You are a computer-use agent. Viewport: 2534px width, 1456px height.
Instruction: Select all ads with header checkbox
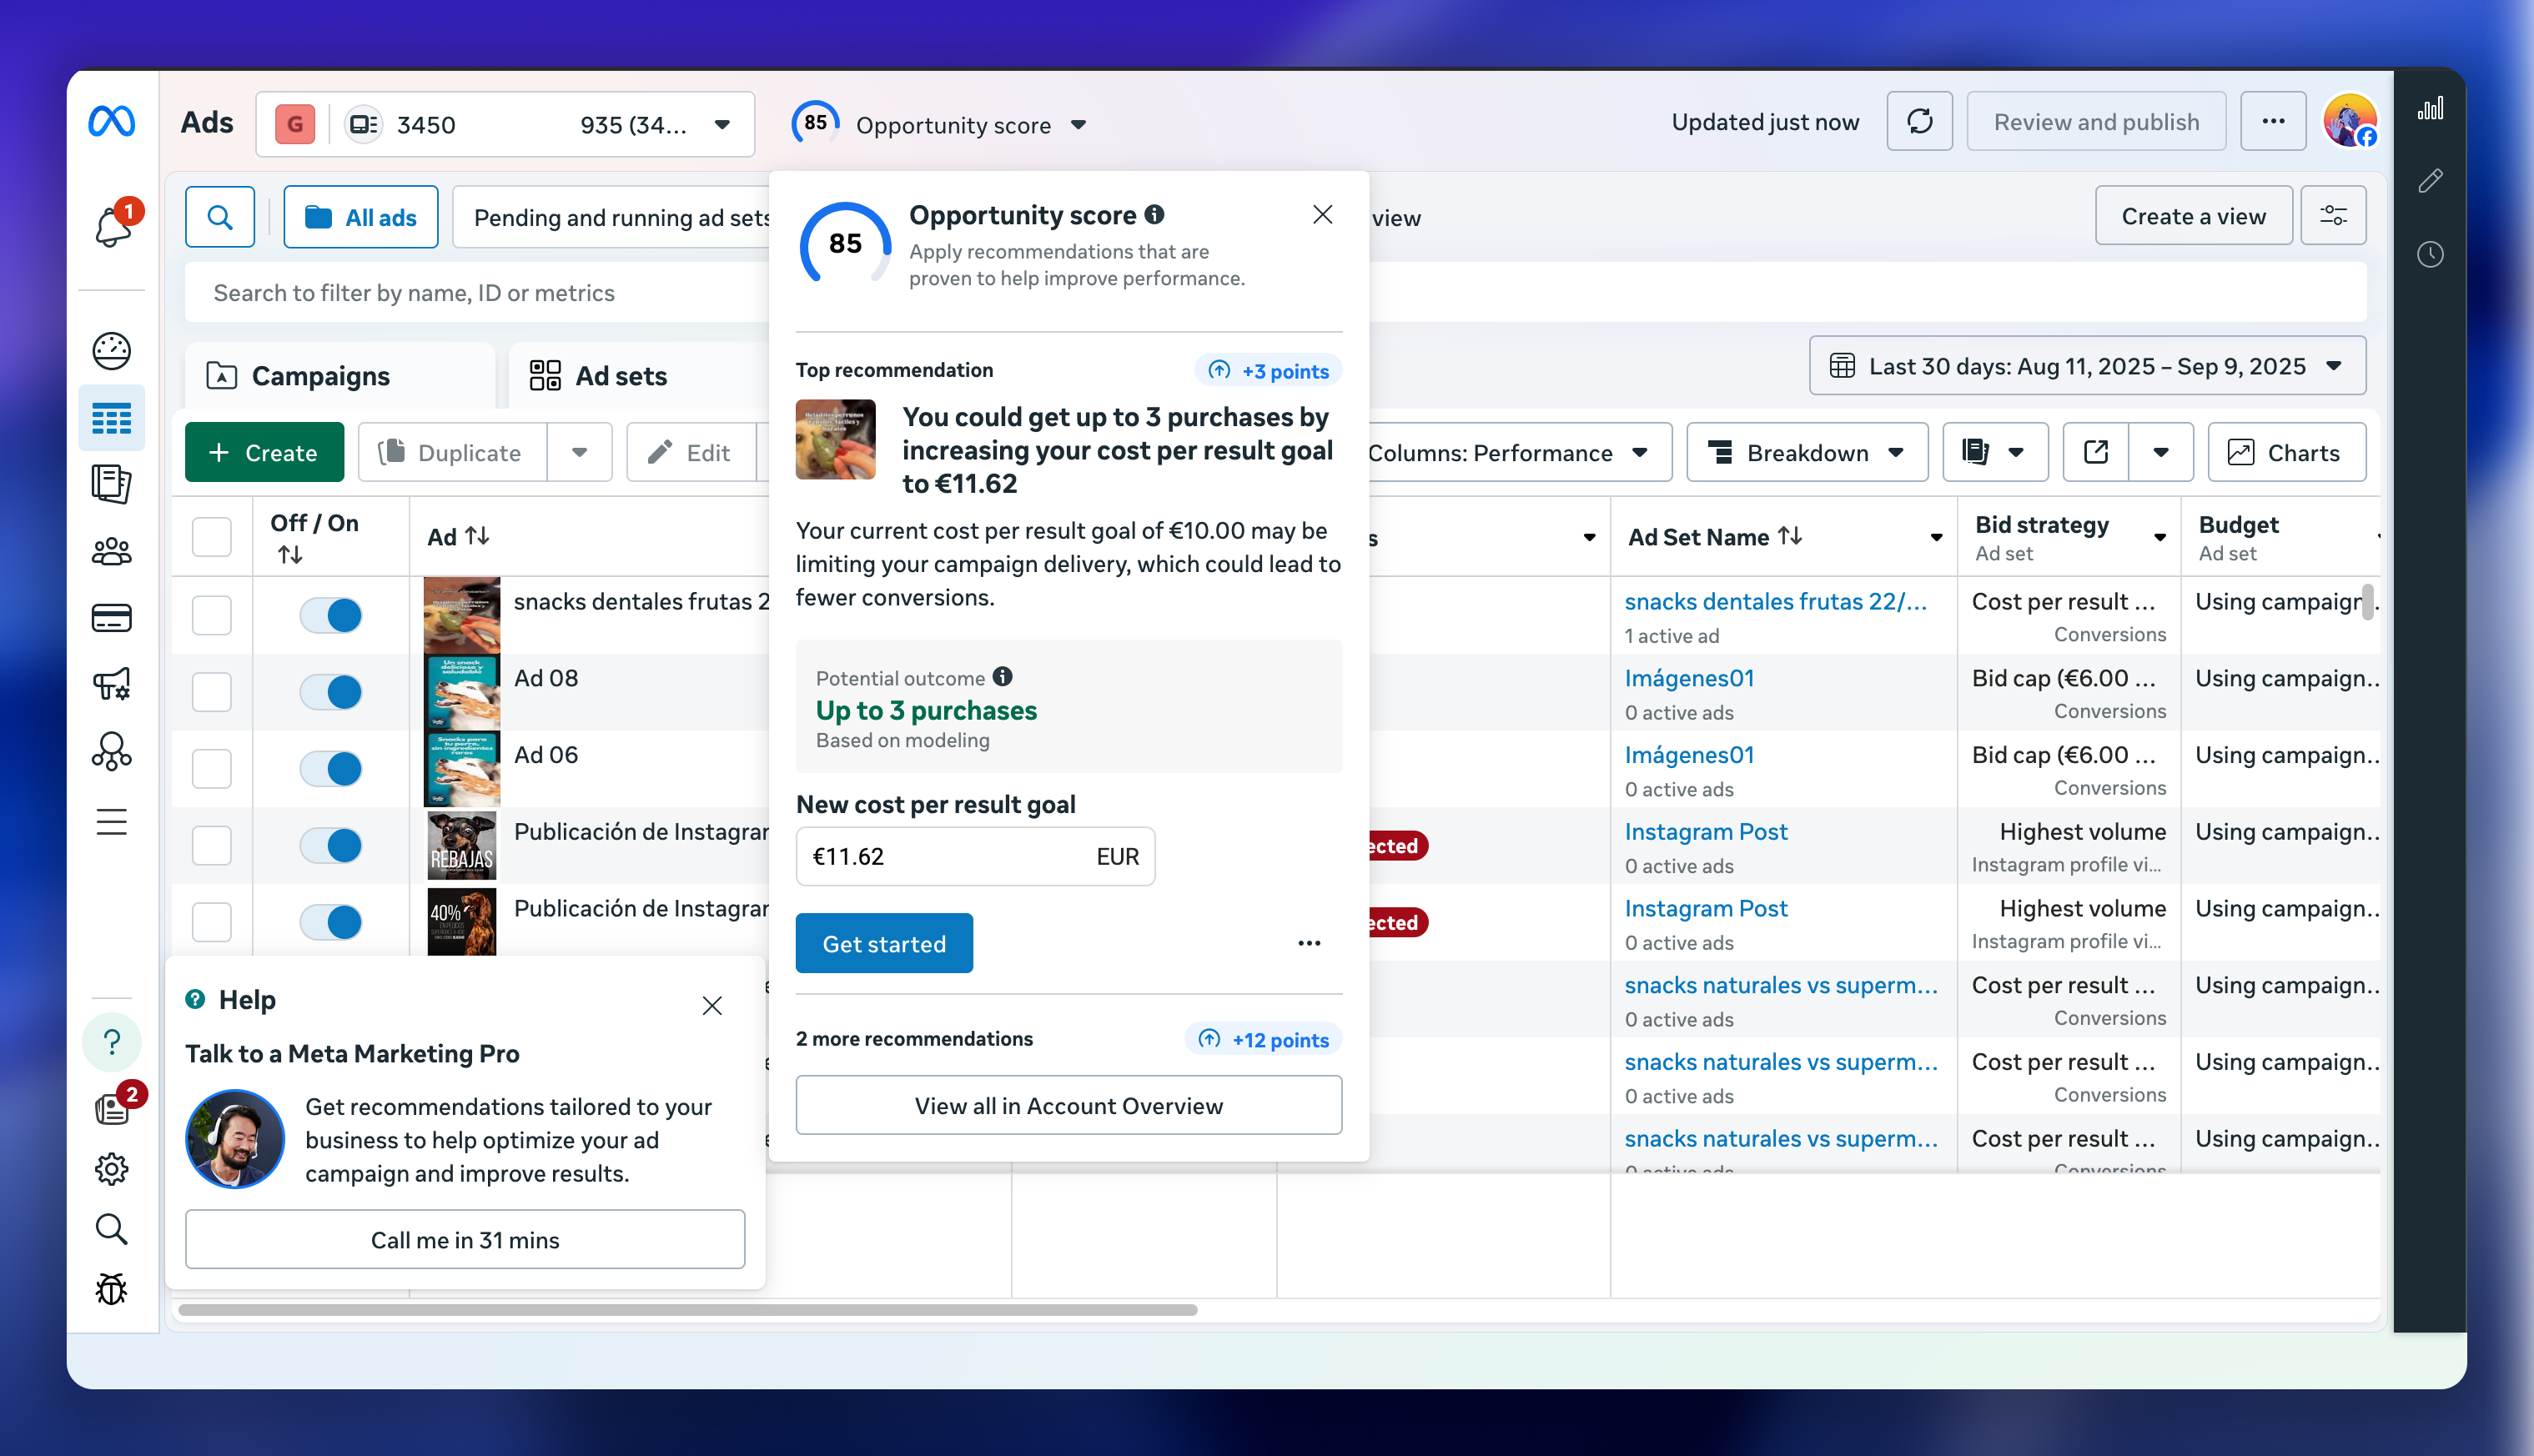pos(212,536)
